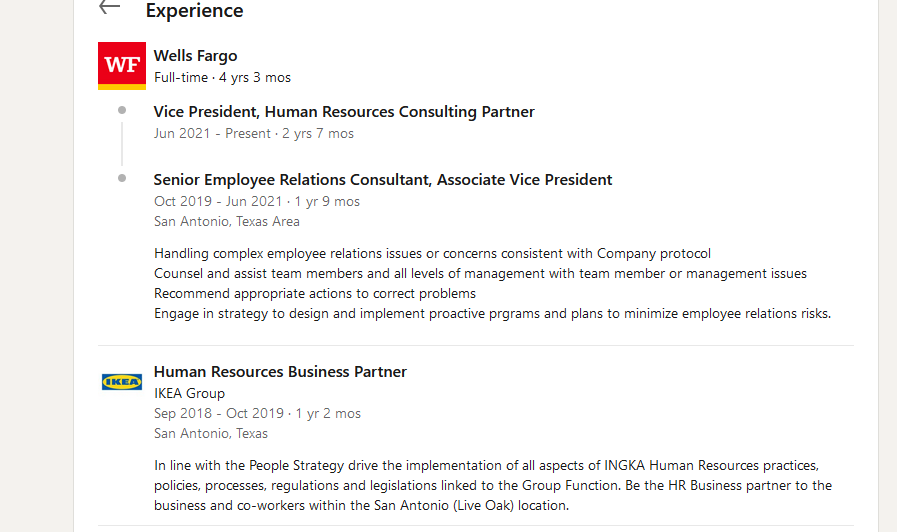Click the Sep 2018 - Oct 2019 date line
The height and width of the screenshot is (532, 897).
coord(257,414)
